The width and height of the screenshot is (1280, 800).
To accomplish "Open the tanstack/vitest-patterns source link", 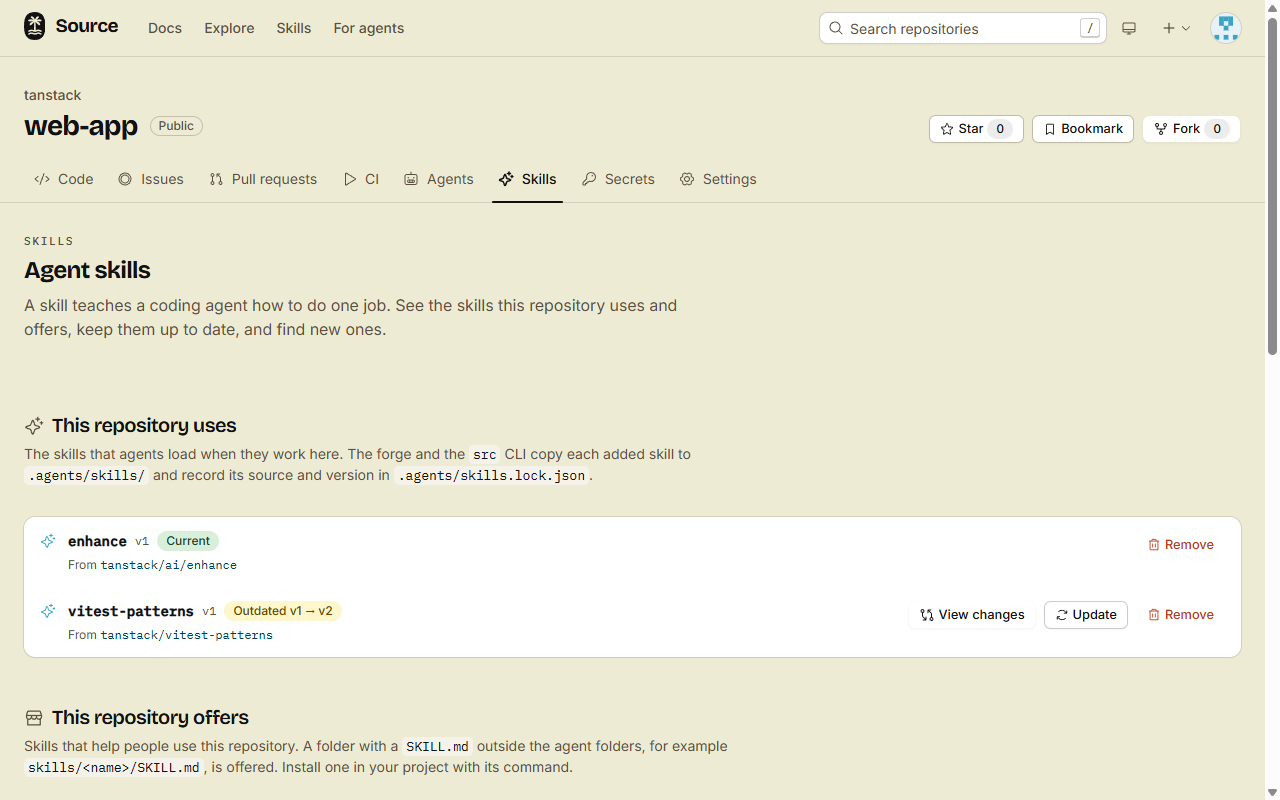I will point(187,635).
